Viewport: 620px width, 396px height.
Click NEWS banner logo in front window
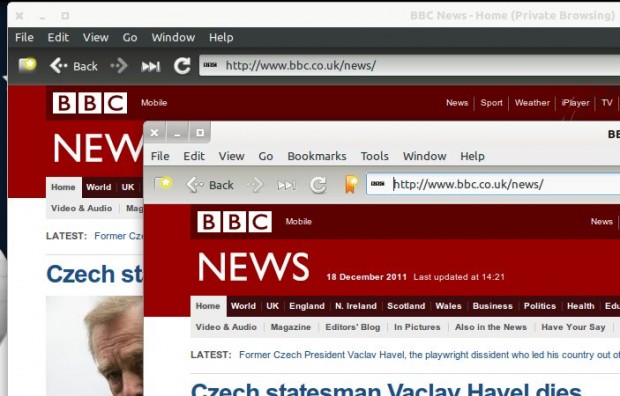(253, 267)
